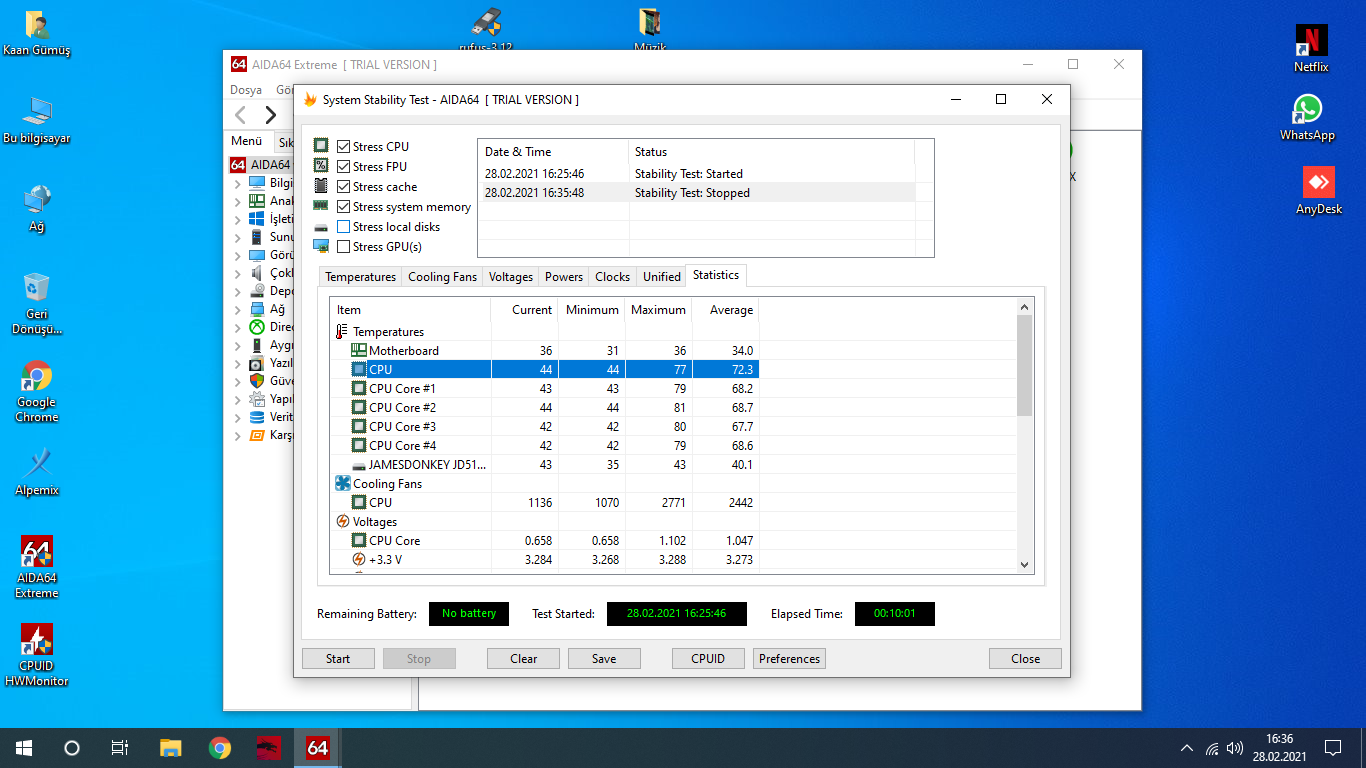Click the statistics list vertical scrollbar thumb
1366x768 pixels.
coord(1024,365)
